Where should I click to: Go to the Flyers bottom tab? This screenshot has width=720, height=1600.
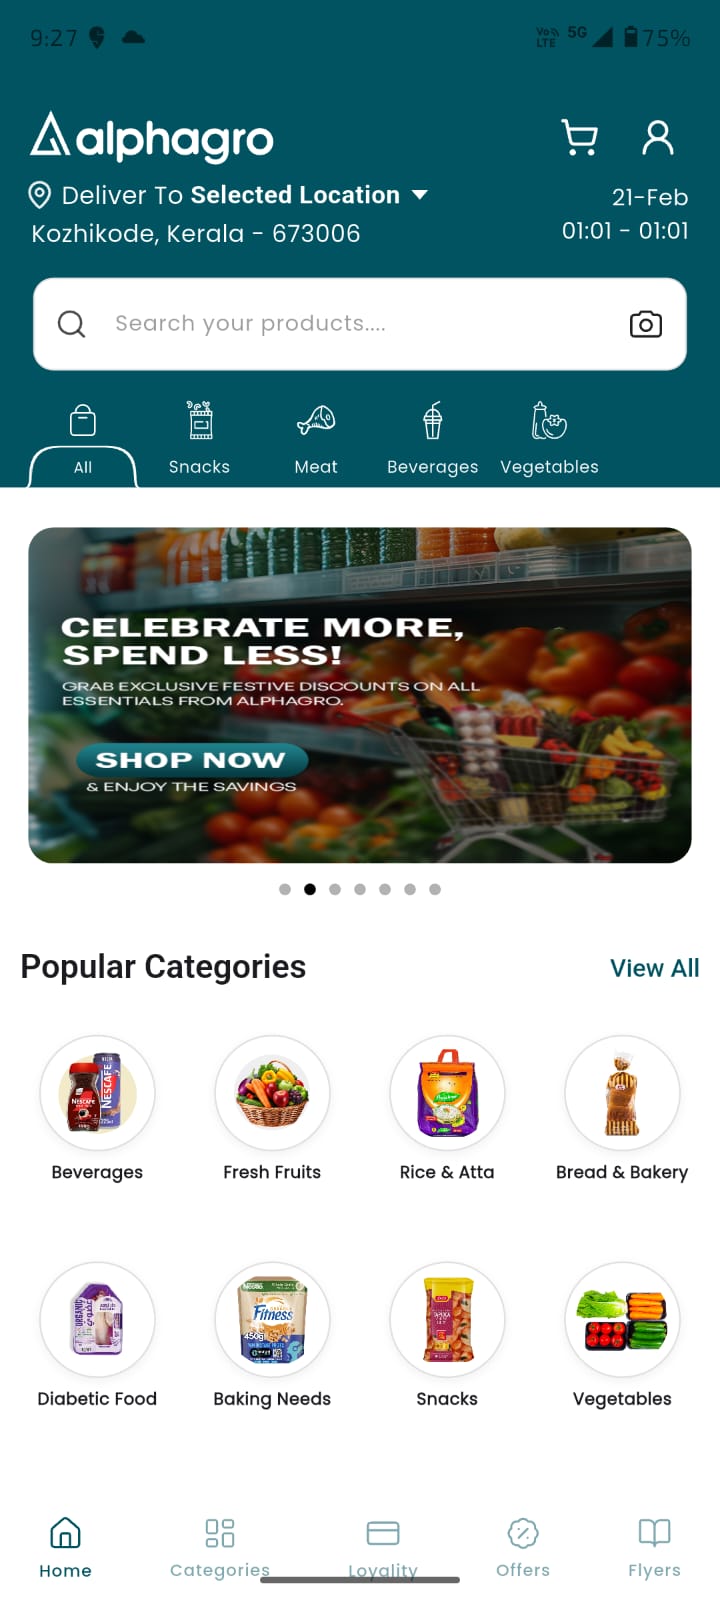coord(654,1548)
